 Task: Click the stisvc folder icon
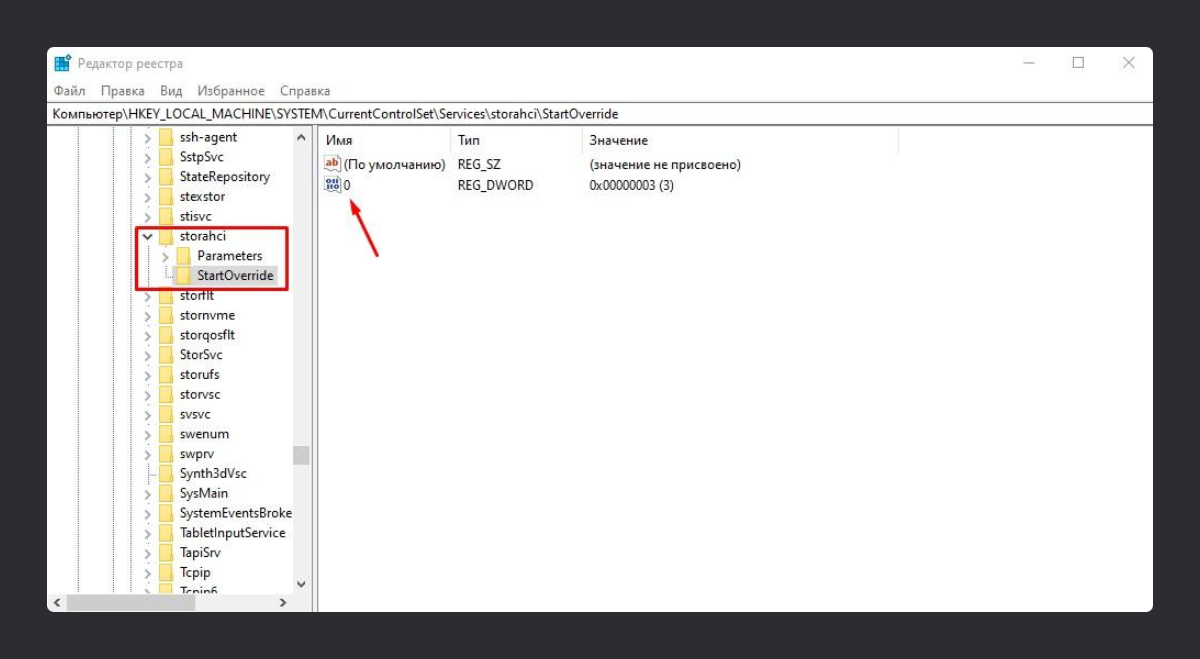(x=166, y=216)
